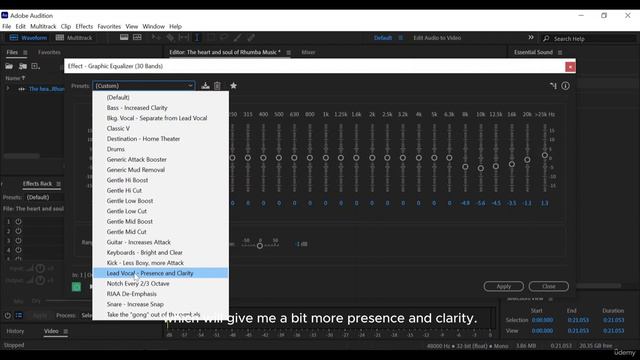This screenshot has height=360, width=640.
Task: Click the Selection Start time value
Action: [x=542, y=320]
